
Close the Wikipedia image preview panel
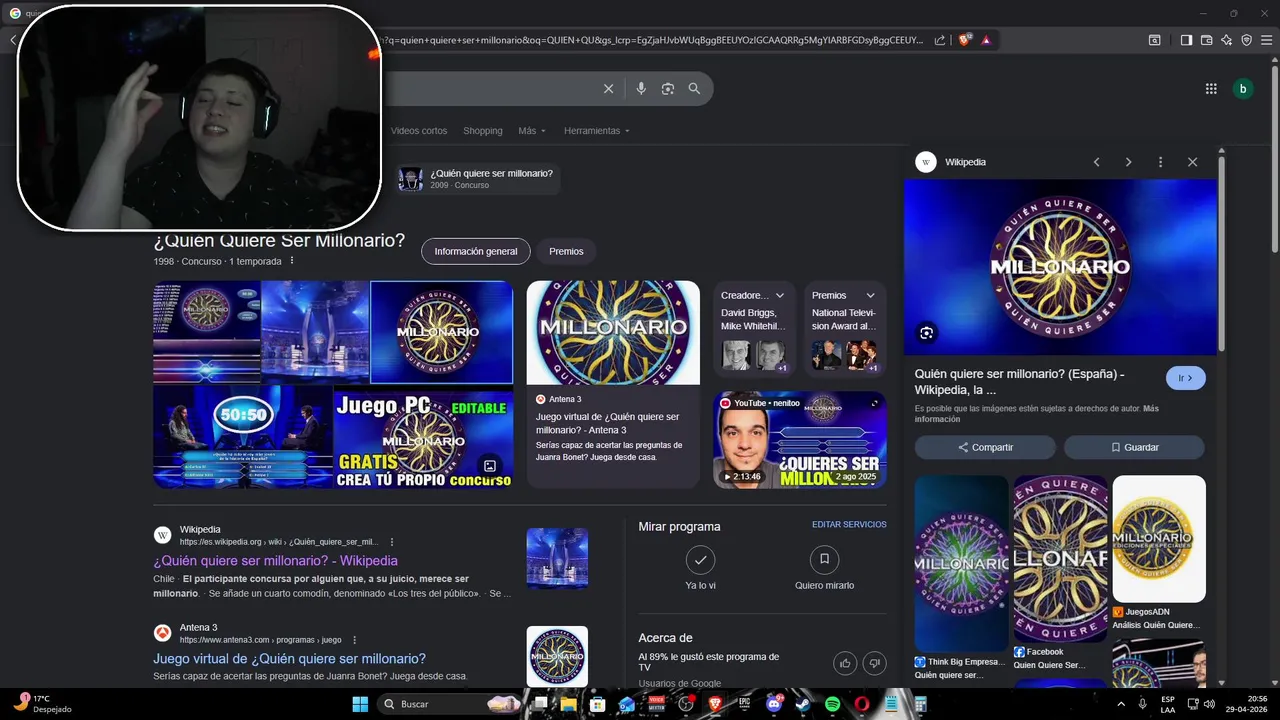point(1192,162)
